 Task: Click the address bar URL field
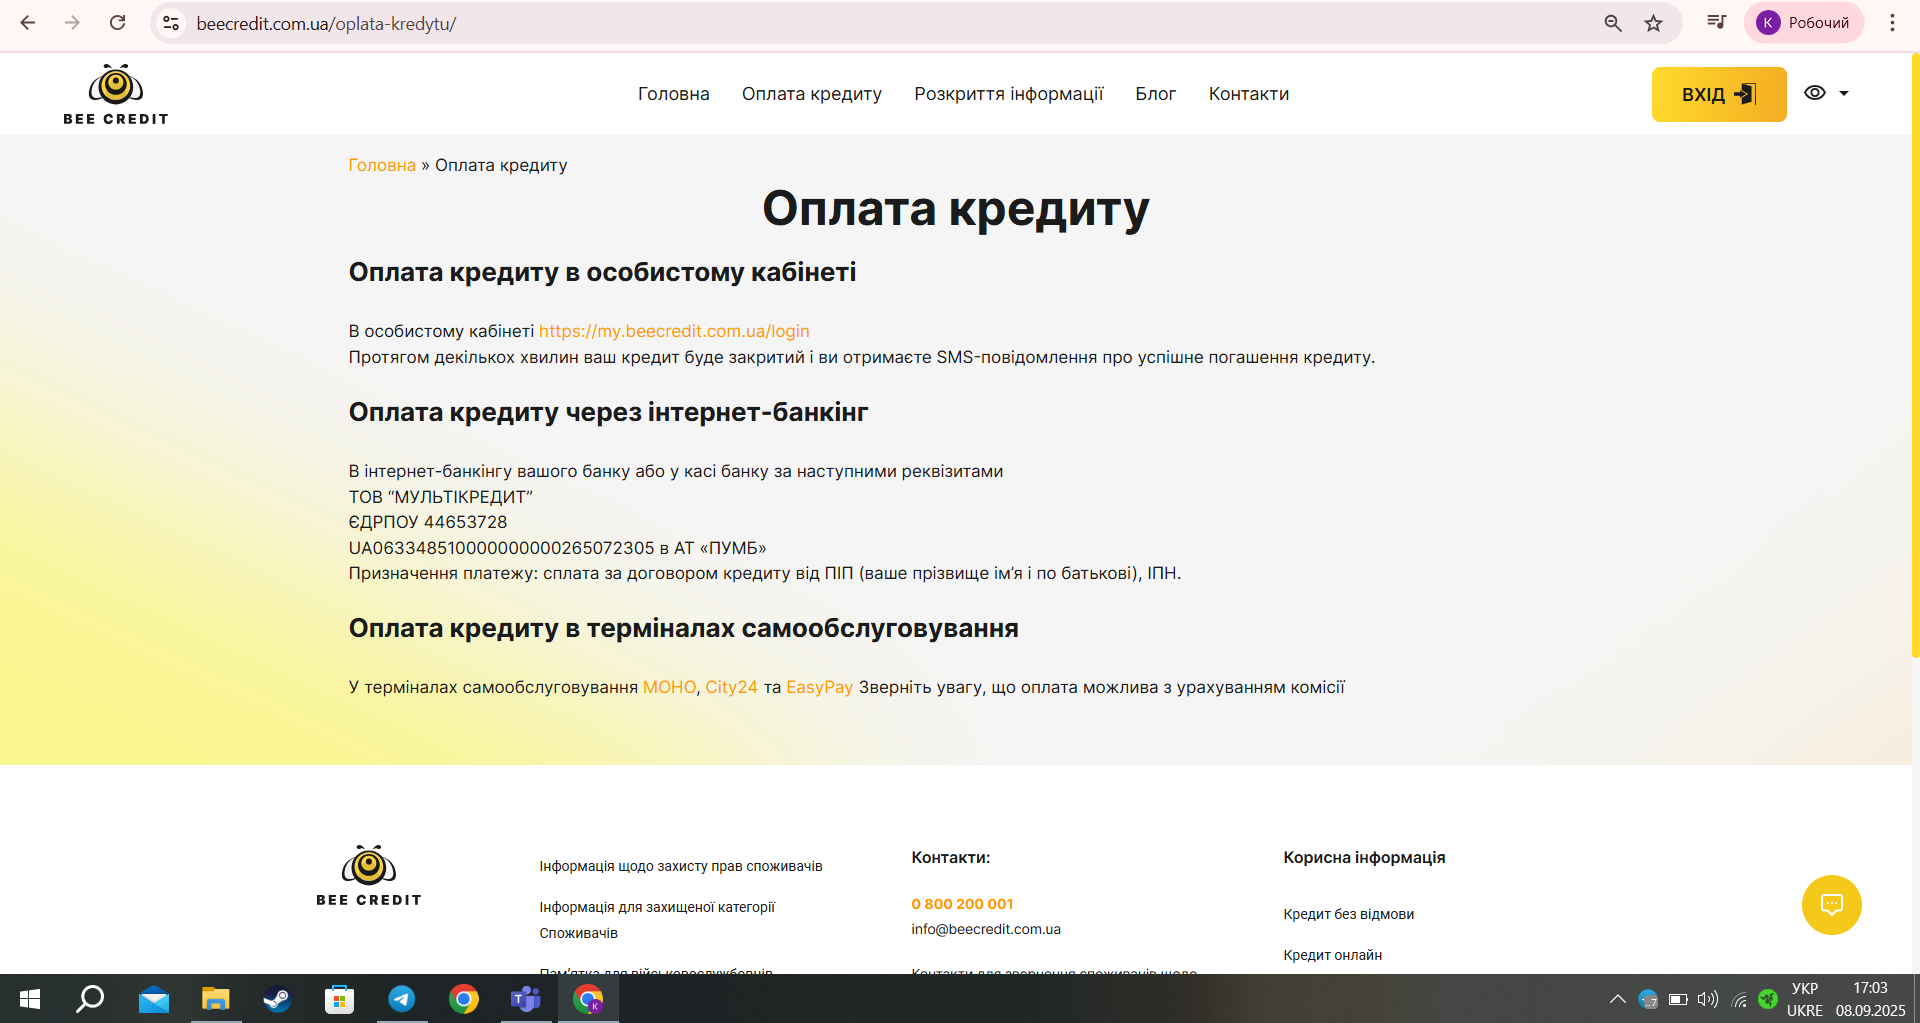[880, 23]
